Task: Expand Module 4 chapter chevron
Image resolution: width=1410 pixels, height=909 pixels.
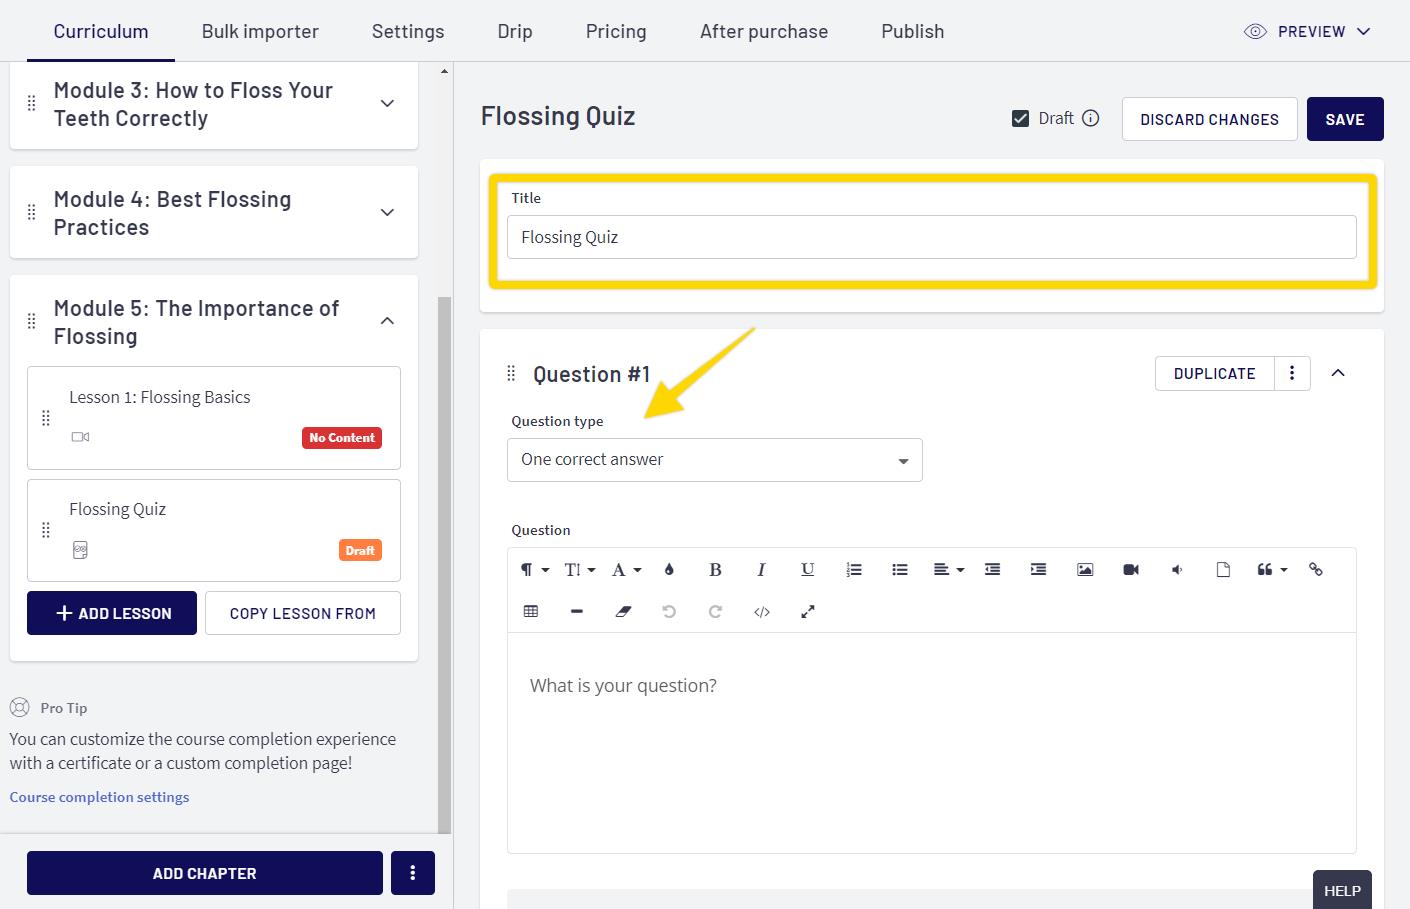Action: coord(387,213)
